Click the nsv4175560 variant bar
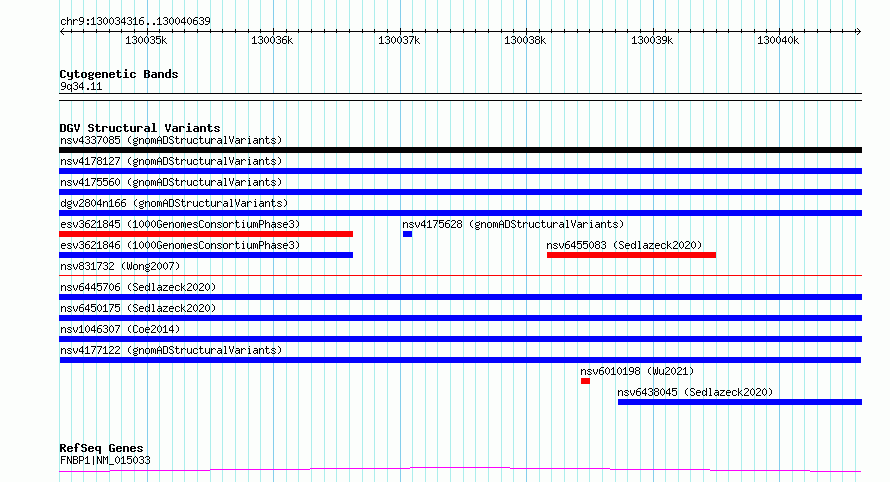 tap(460, 192)
